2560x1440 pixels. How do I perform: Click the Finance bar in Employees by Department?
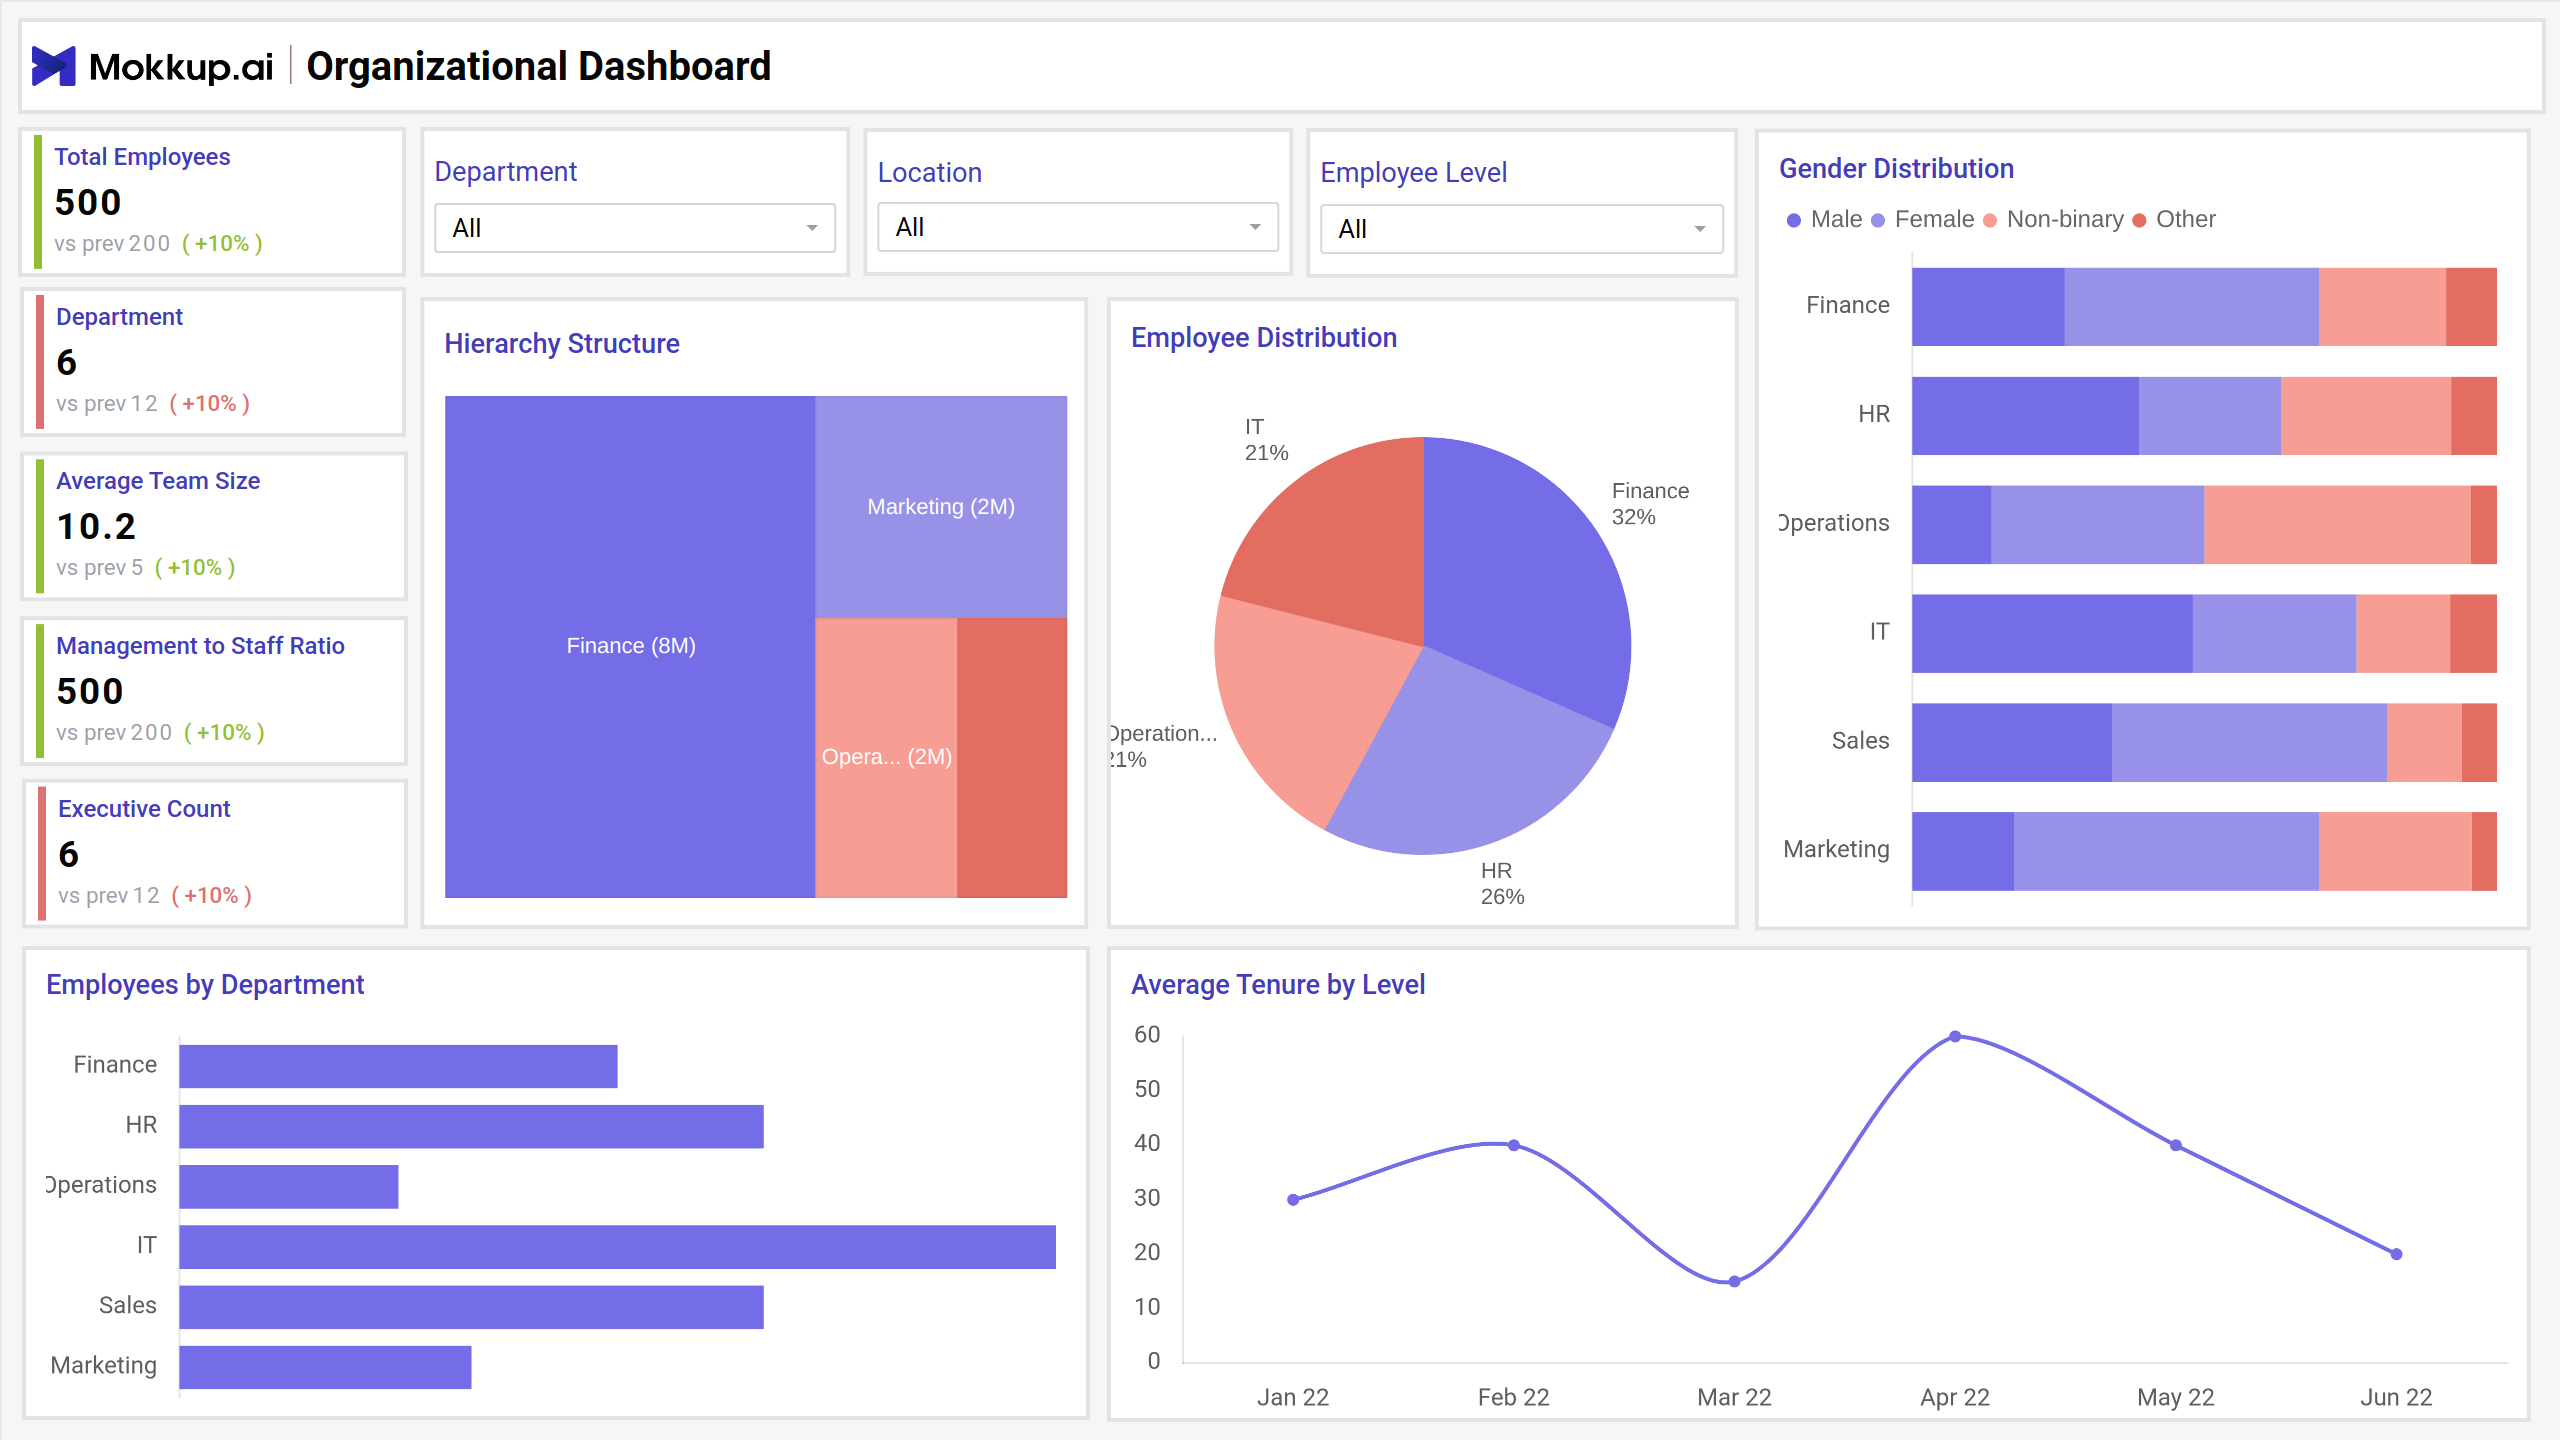click(398, 1066)
